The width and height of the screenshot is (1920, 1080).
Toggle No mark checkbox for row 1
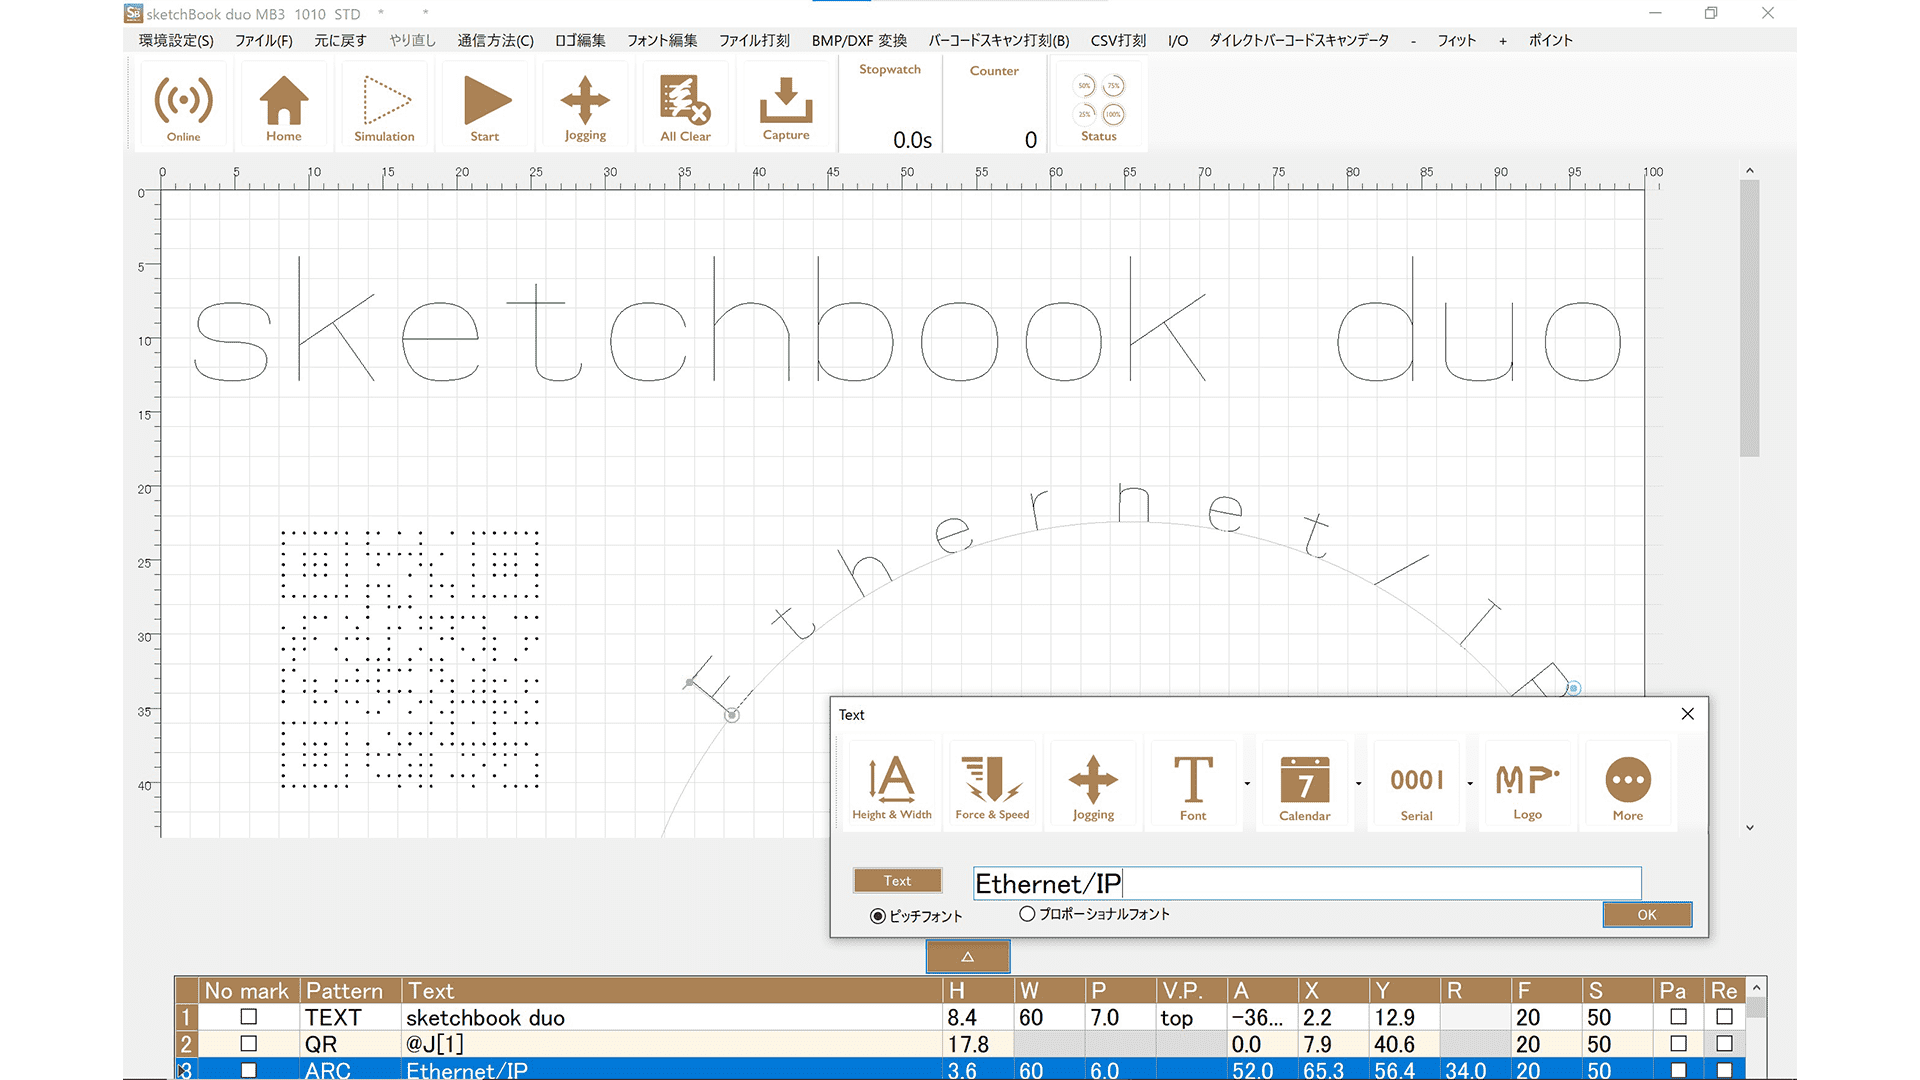249,1017
